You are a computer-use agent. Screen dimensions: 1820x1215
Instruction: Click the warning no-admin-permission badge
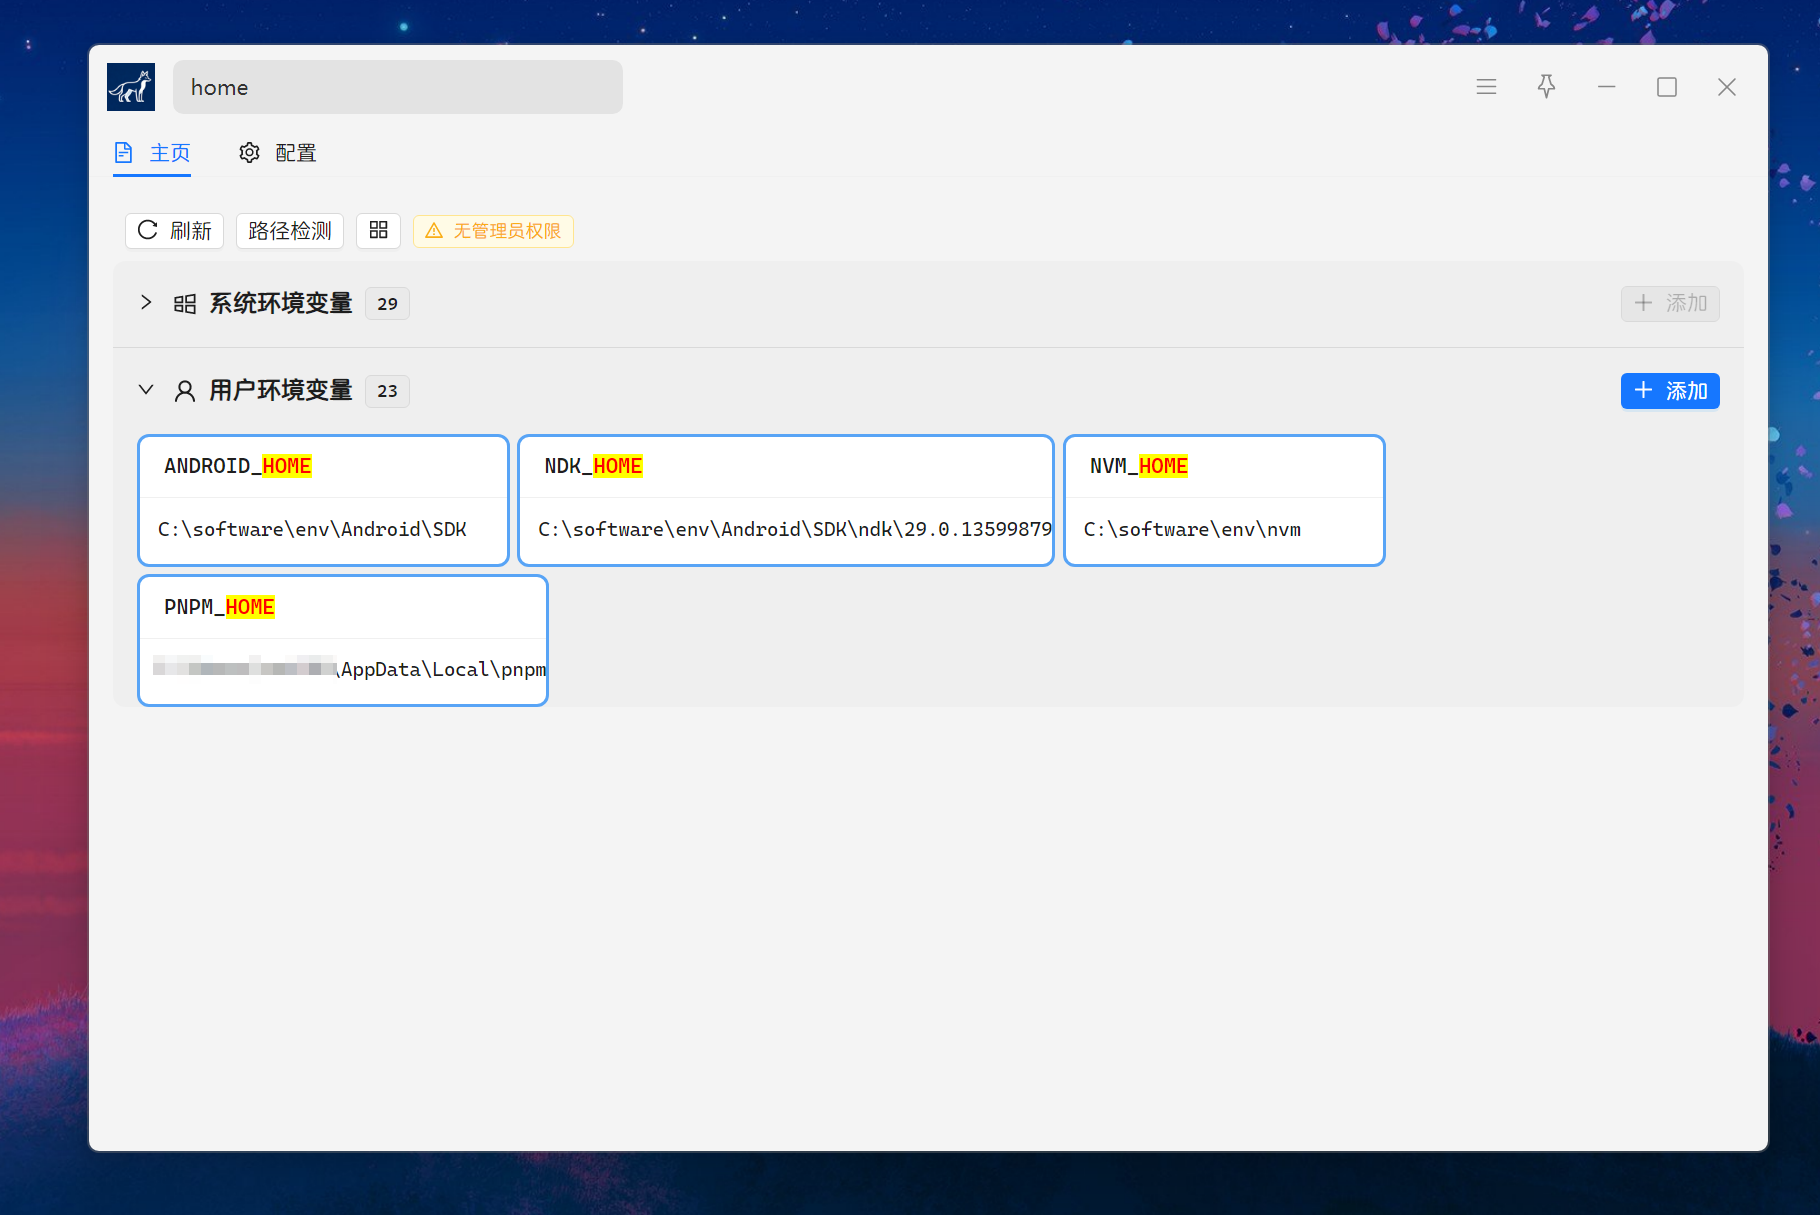click(x=493, y=231)
